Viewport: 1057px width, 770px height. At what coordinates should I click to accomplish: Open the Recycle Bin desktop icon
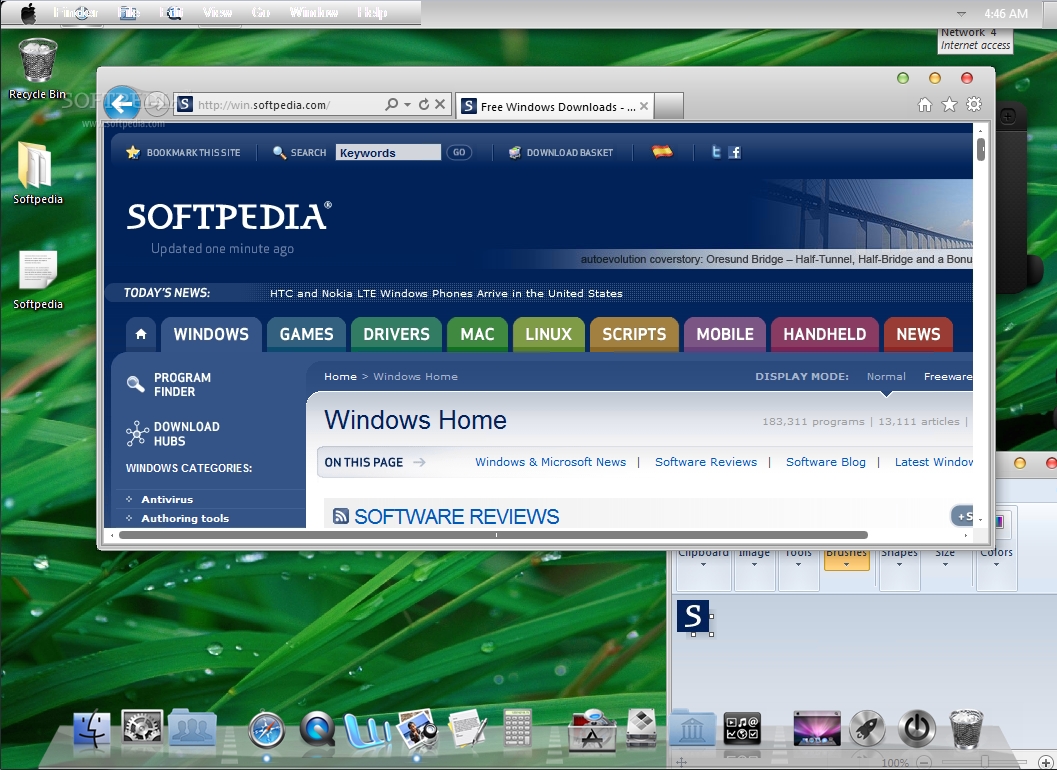point(38,68)
